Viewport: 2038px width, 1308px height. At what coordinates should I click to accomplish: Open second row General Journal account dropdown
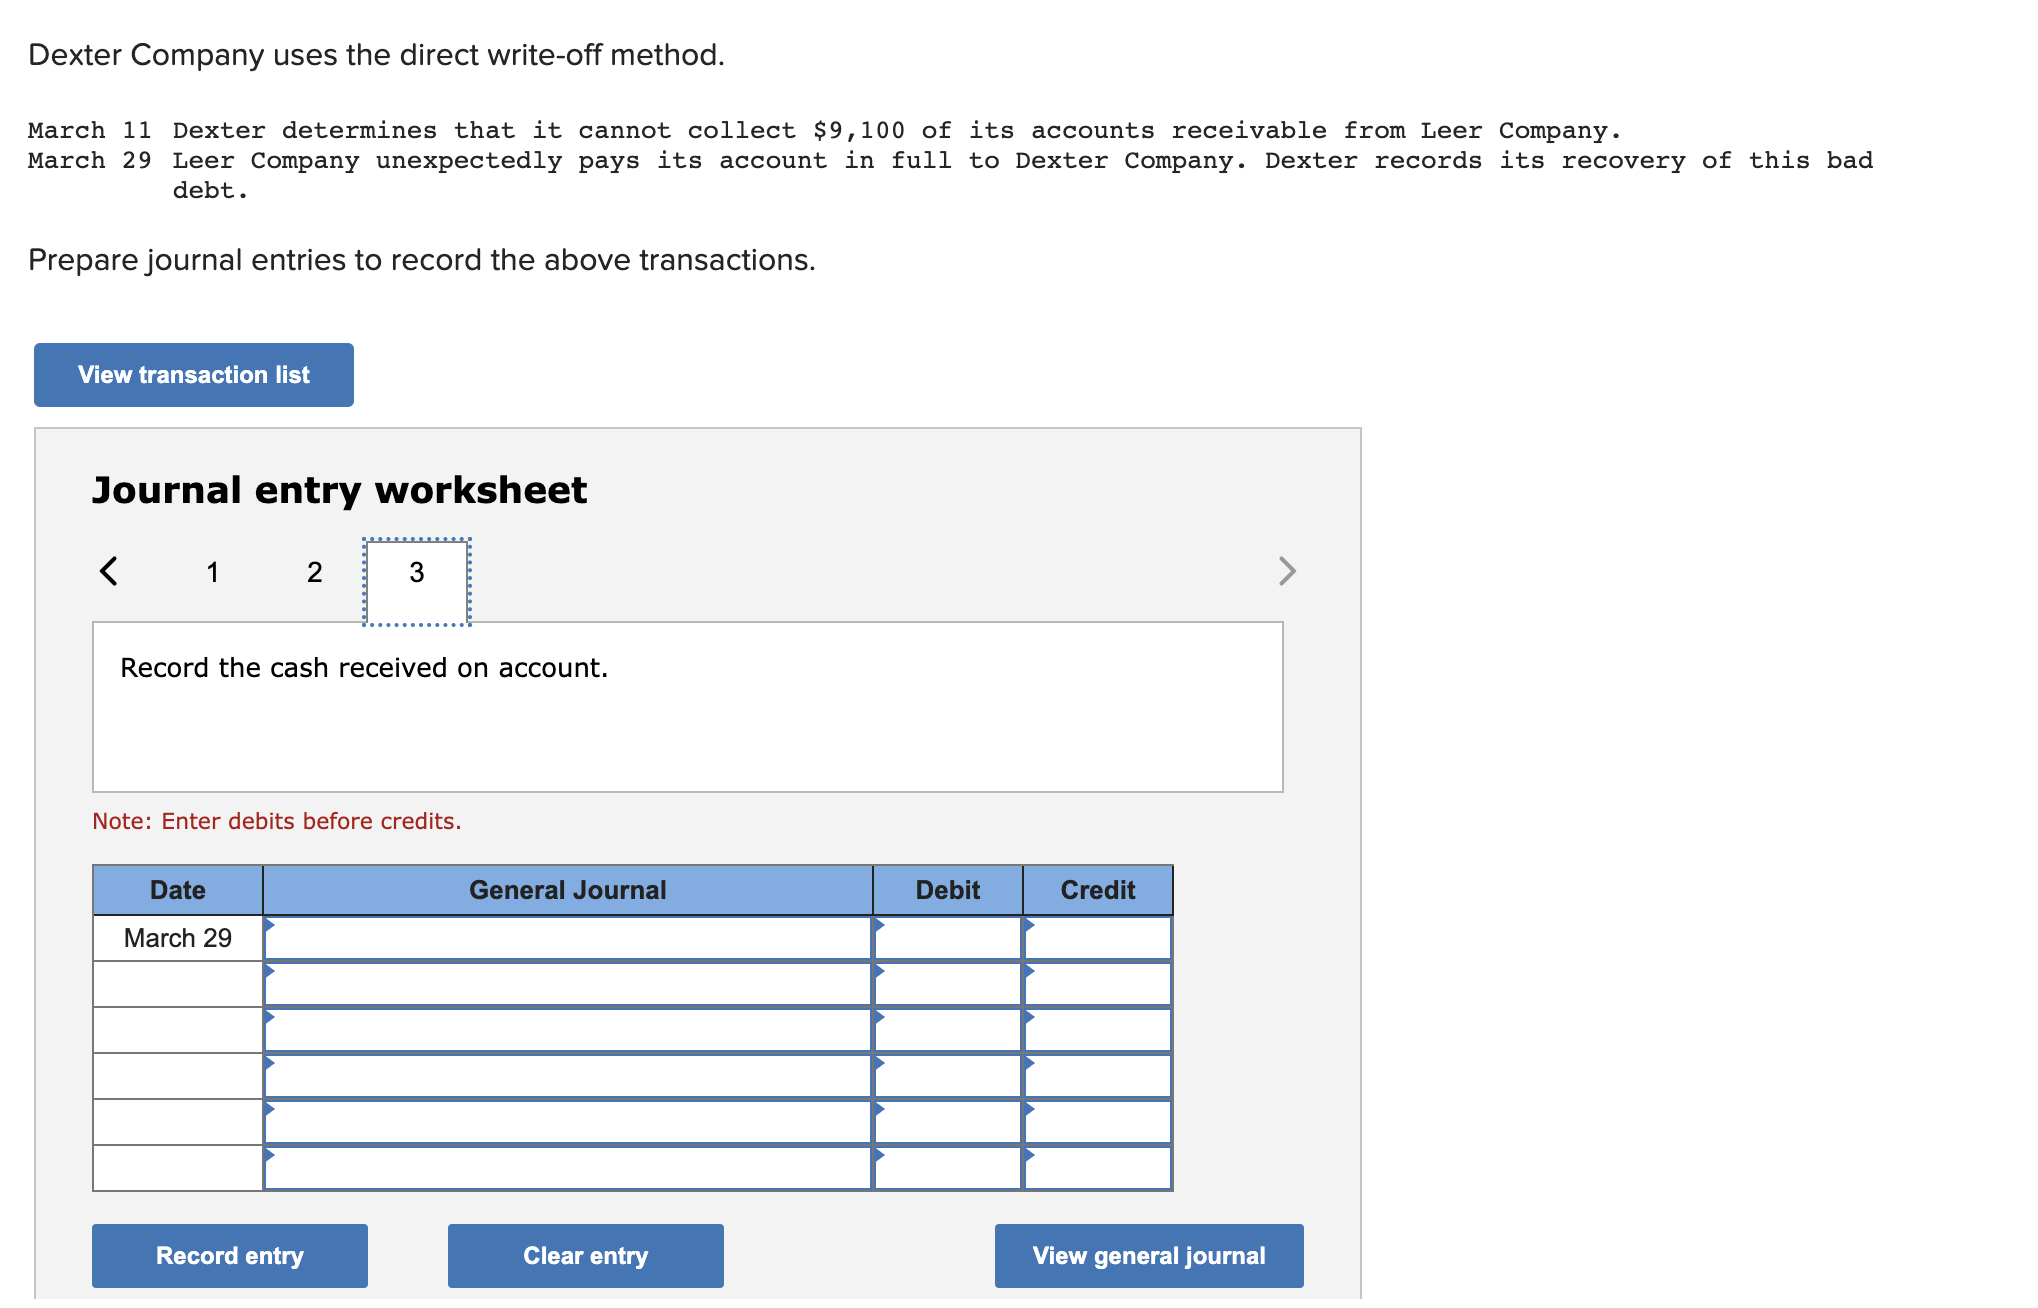568,984
